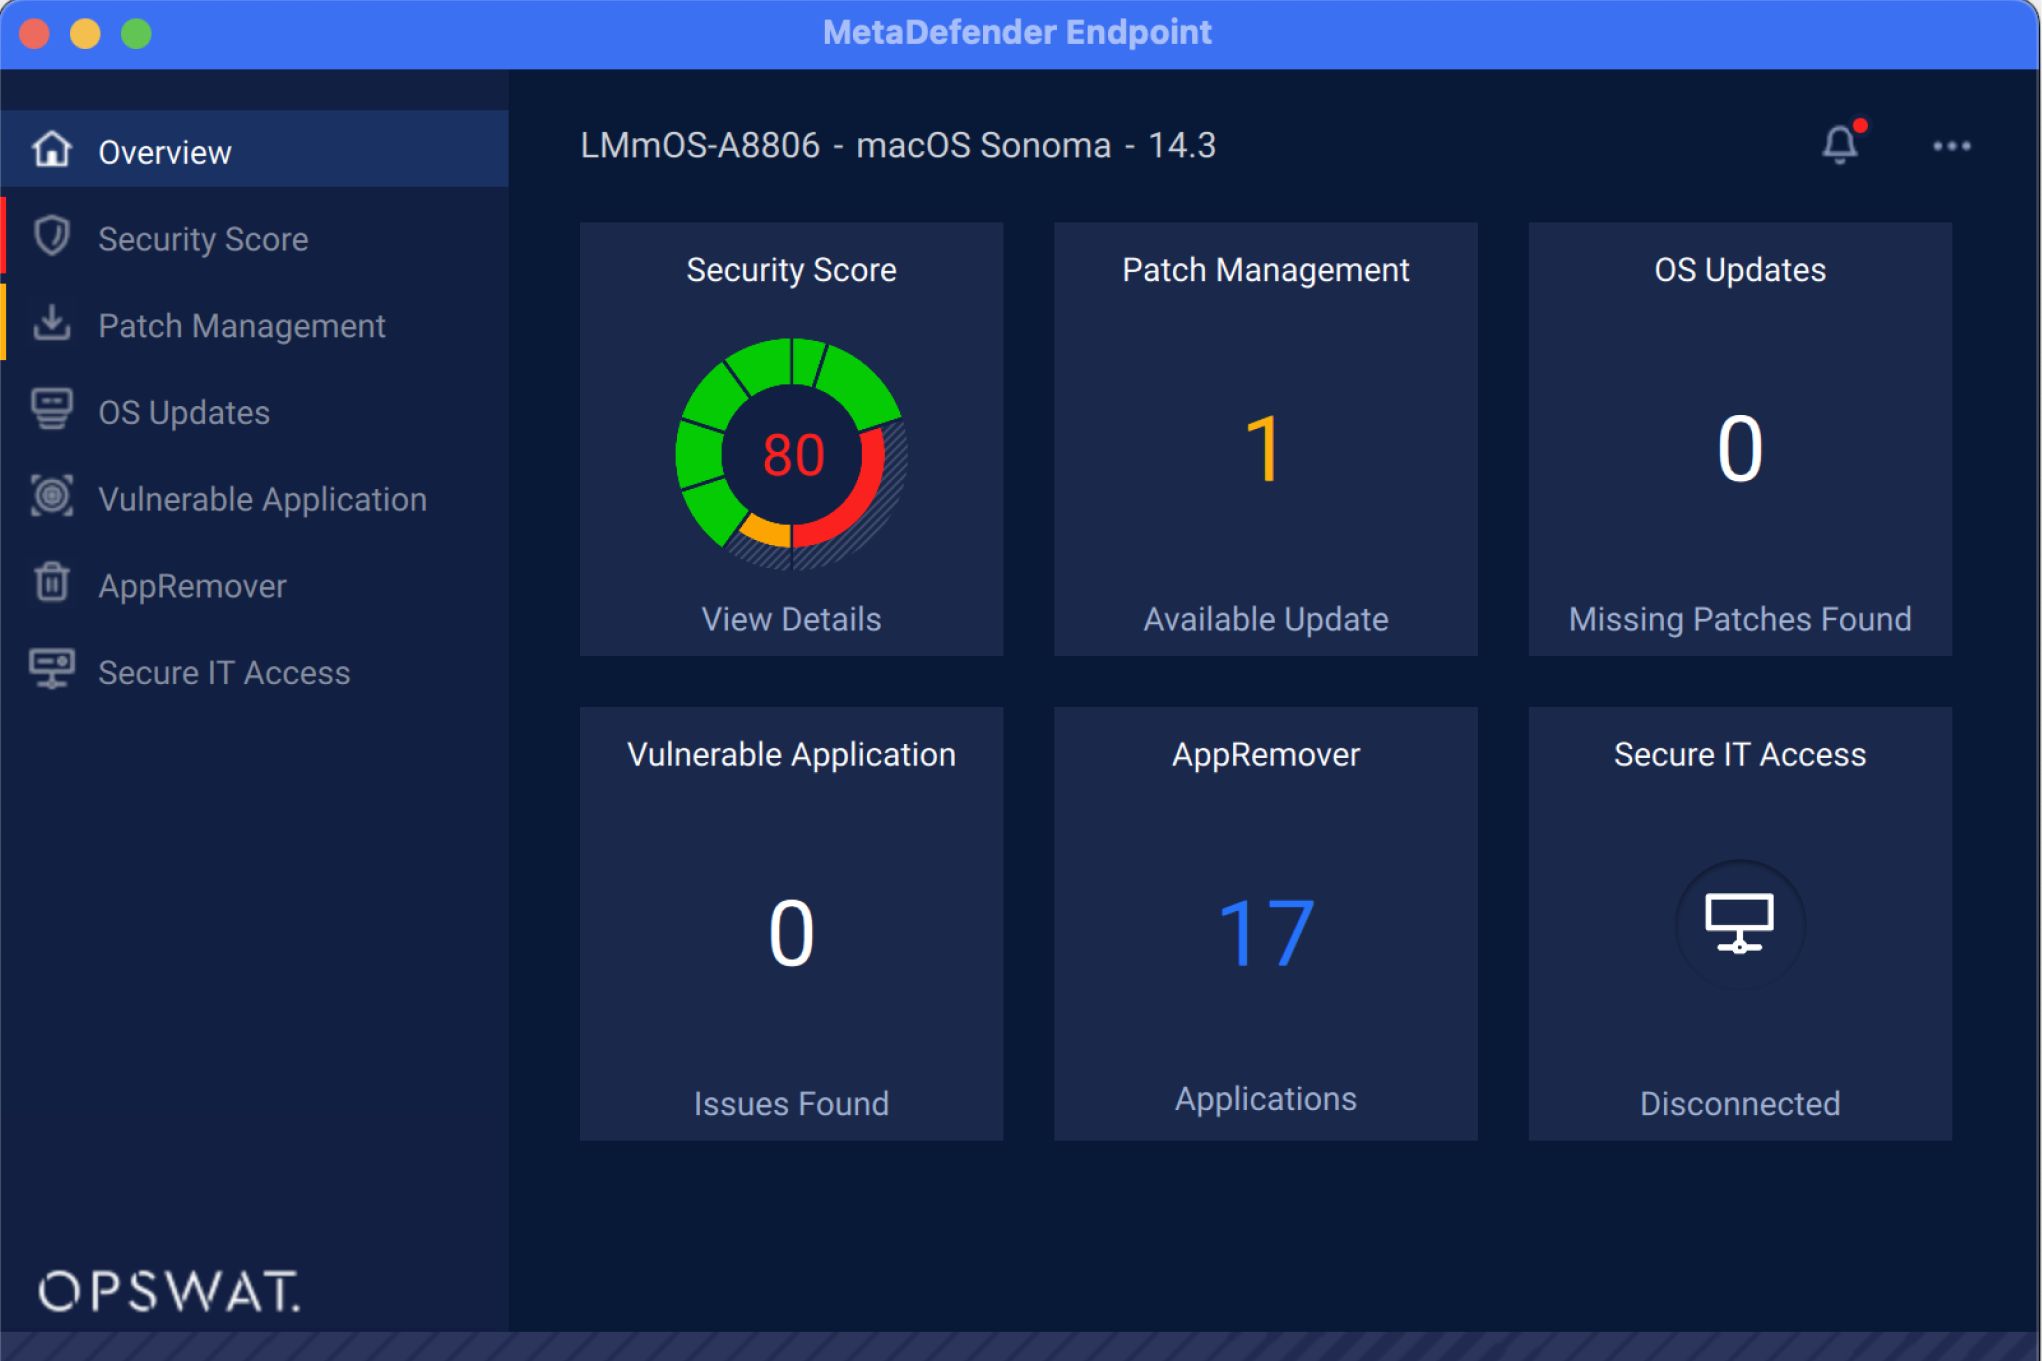Click the Secure IT Access card monitor icon
The width and height of the screenshot is (2042, 1361).
[1739, 925]
